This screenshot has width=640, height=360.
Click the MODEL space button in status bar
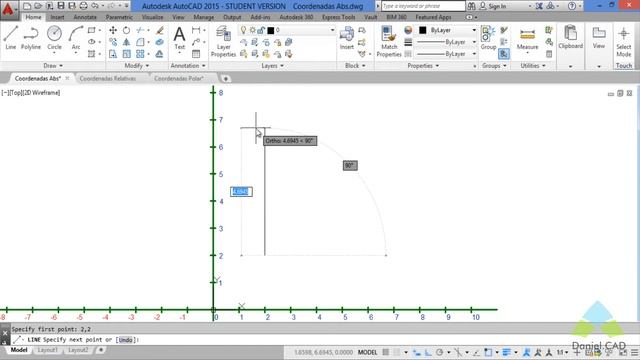pyautogui.click(x=367, y=352)
